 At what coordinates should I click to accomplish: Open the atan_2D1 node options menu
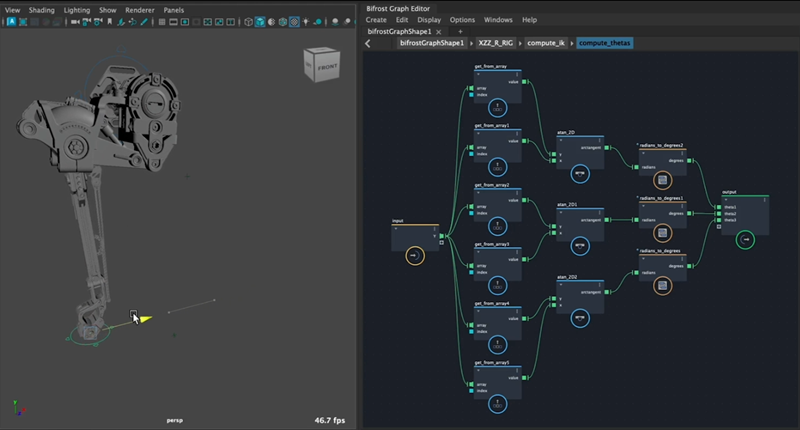point(600,213)
